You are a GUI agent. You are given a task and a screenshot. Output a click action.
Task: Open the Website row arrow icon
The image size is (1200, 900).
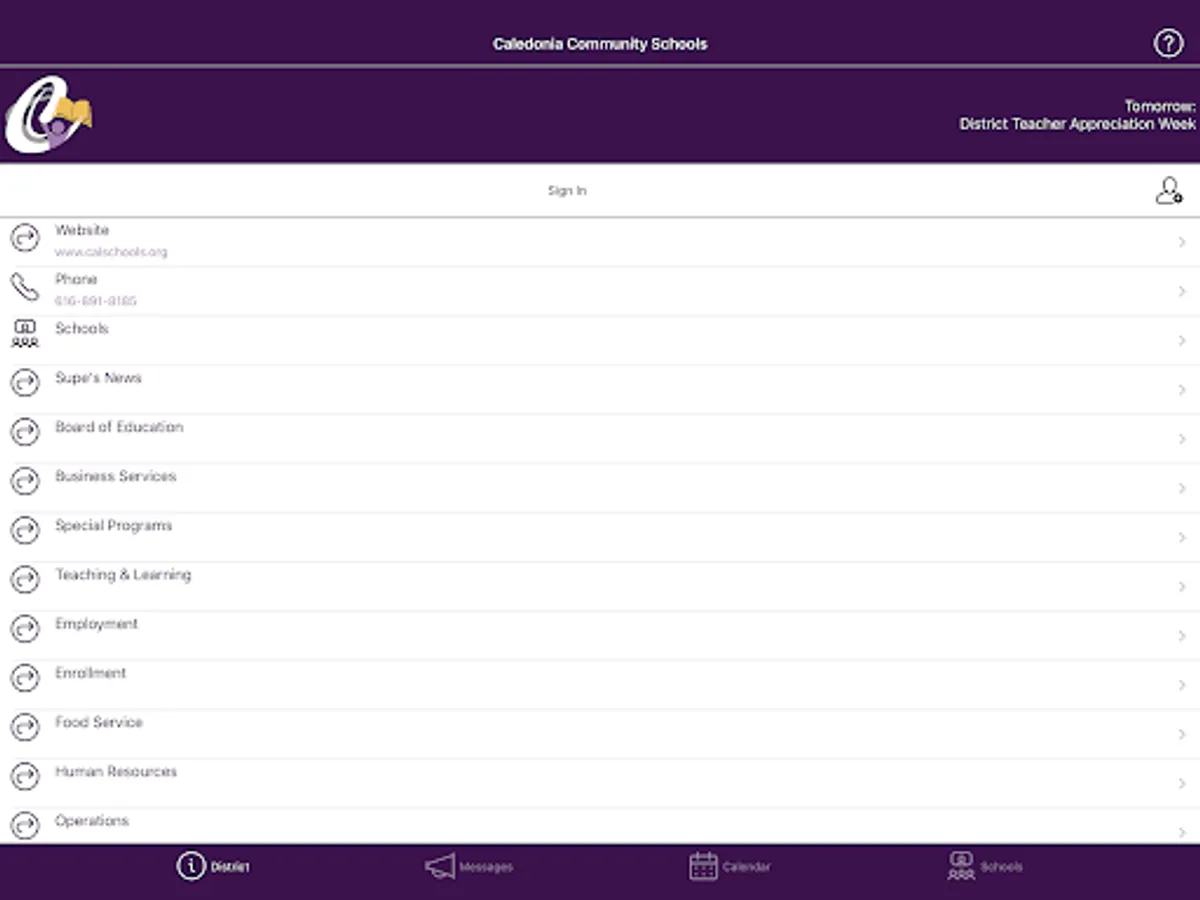point(25,240)
